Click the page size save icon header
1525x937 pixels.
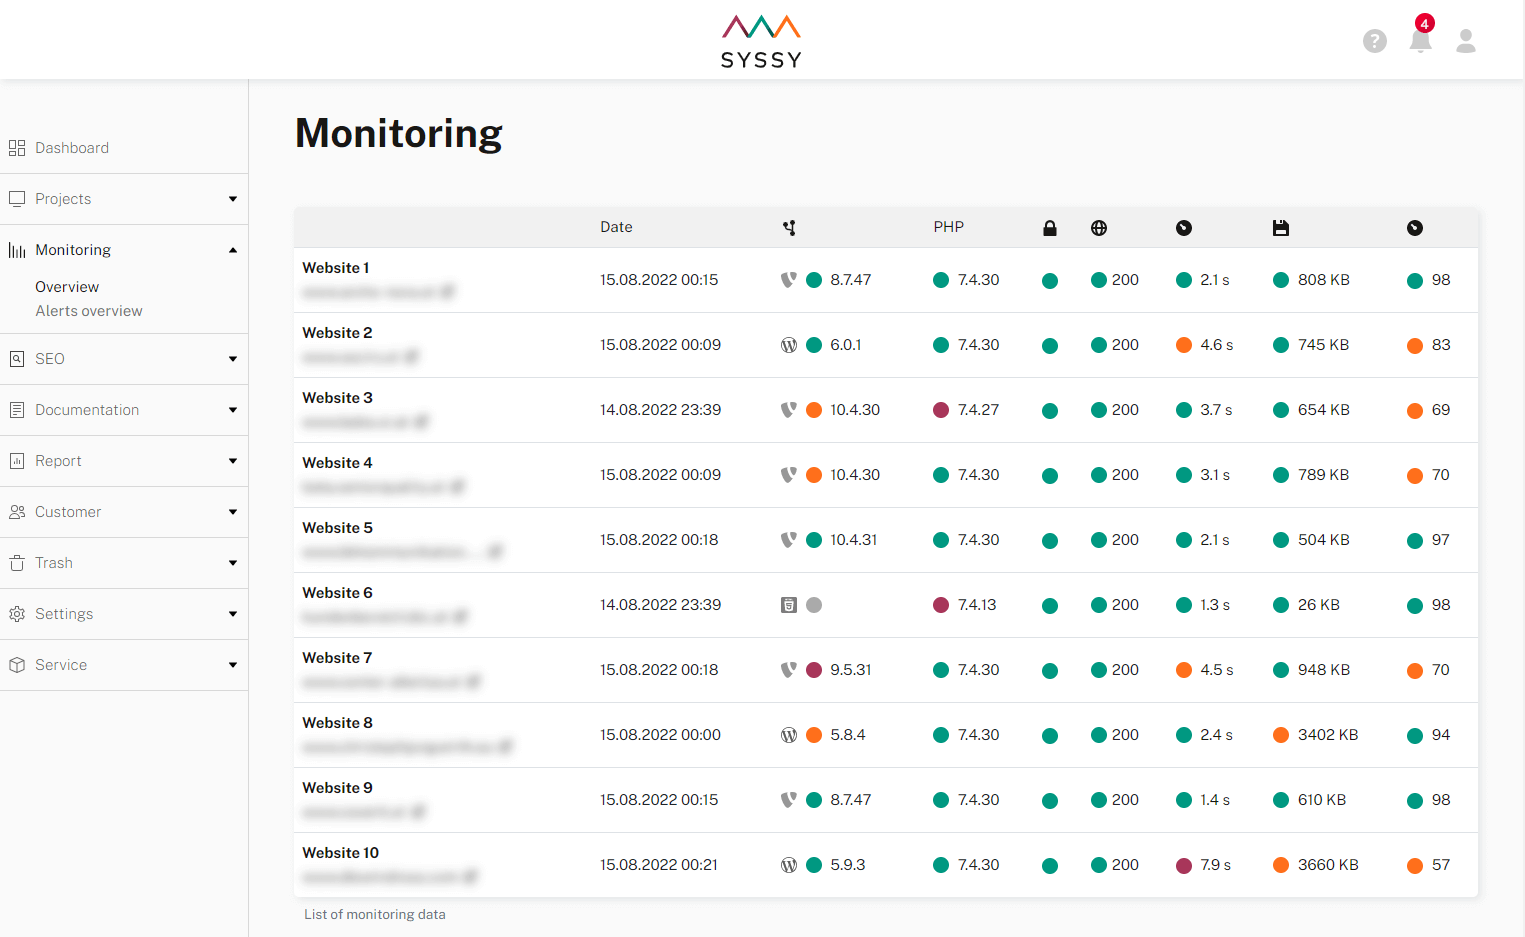(x=1281, y=227)
